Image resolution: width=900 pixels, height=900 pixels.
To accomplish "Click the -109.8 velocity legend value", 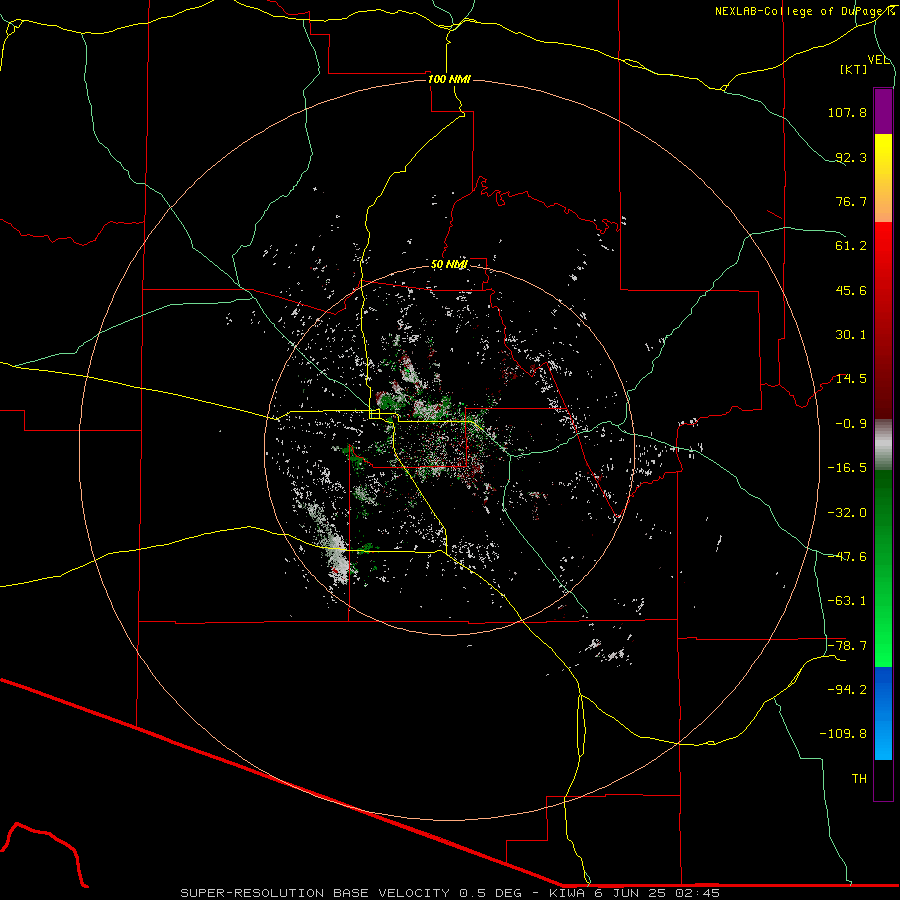I will 843,734.
